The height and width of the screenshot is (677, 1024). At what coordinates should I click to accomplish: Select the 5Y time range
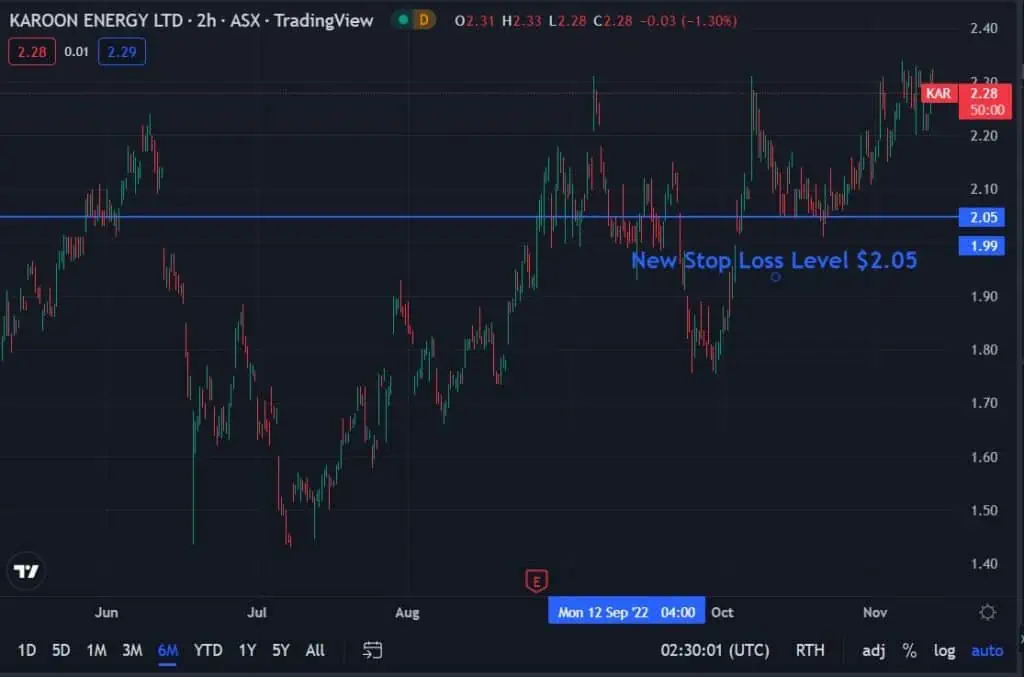click(x=281, y=650)
